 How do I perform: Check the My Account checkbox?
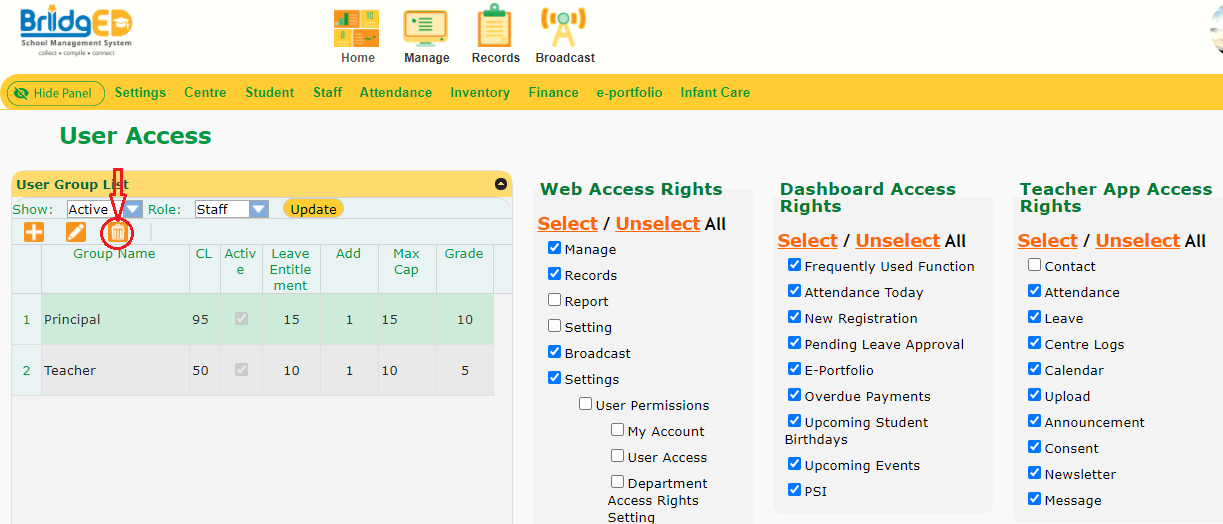(618, 430)
